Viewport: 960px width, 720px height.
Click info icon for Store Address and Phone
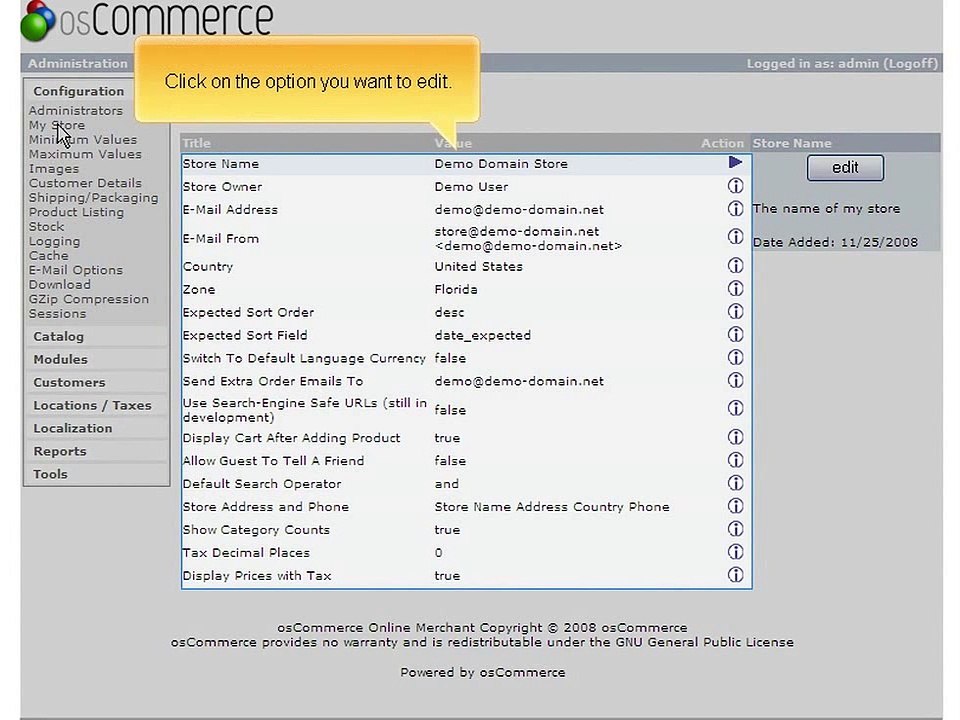click(x=735, y=506)
